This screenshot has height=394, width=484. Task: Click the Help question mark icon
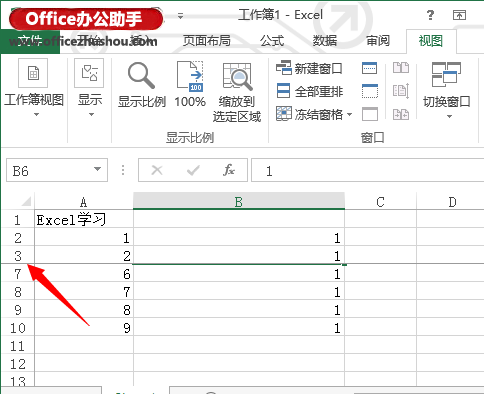[430, 15]
